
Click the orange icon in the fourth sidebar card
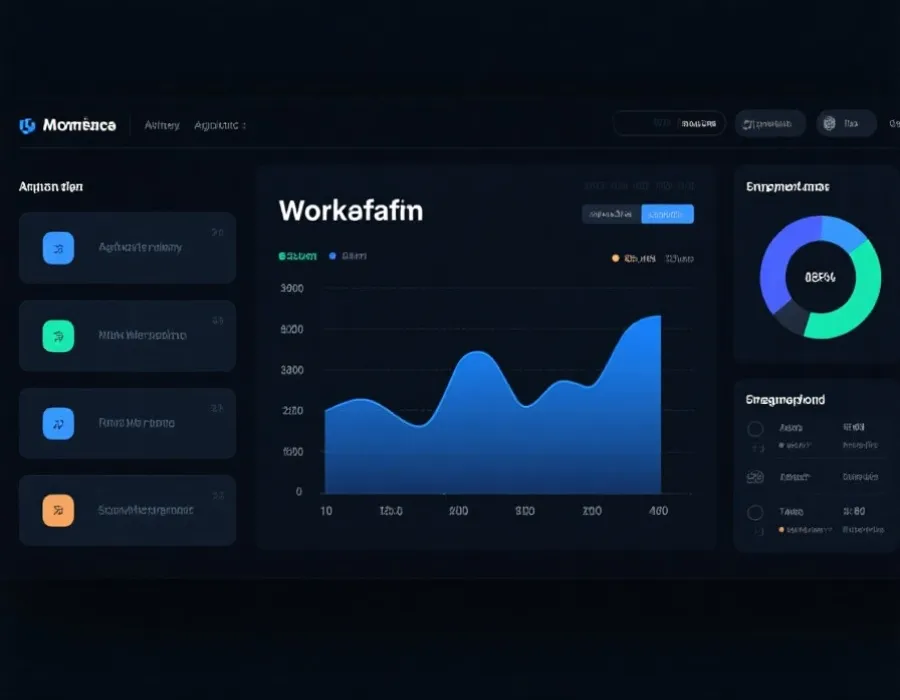point(58,510)
